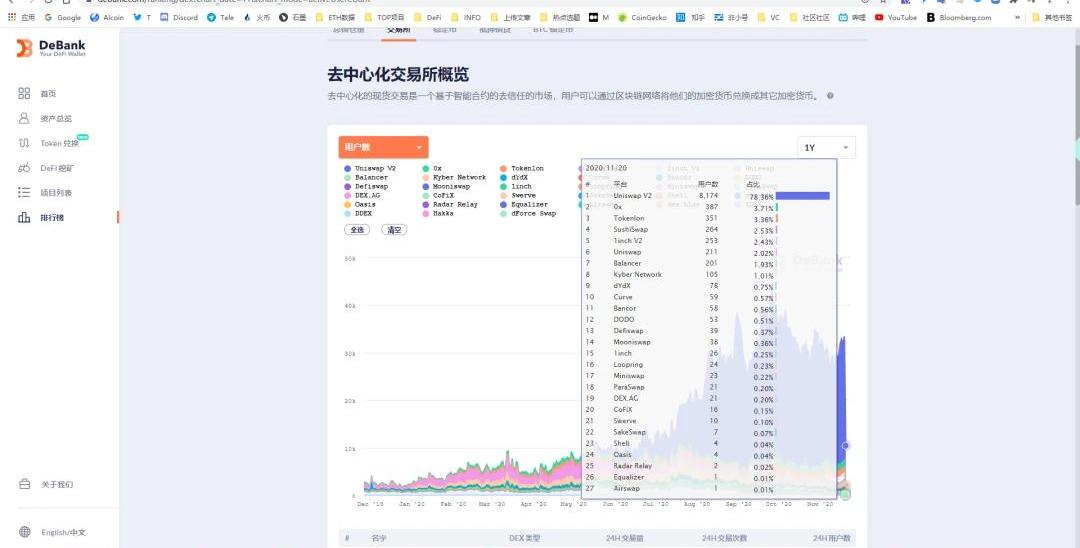Click the SushiSwap row in tooltip

pyautogui.click(x=709, y=229)
